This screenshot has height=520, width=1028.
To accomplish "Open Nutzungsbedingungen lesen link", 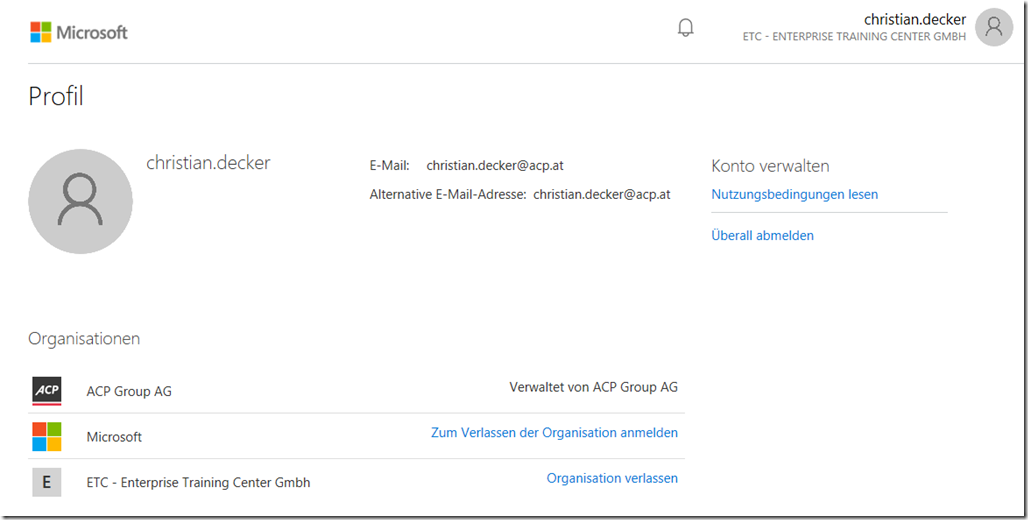I will click(795, 194).
